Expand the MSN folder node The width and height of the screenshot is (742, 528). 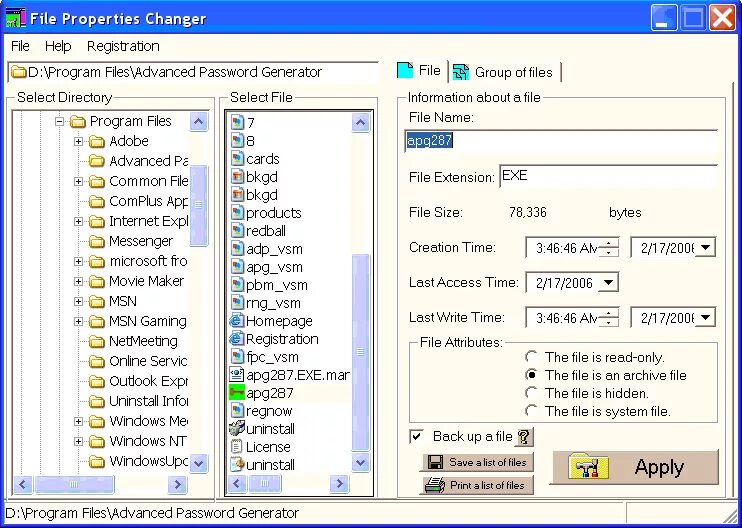(x=79, y=301)
